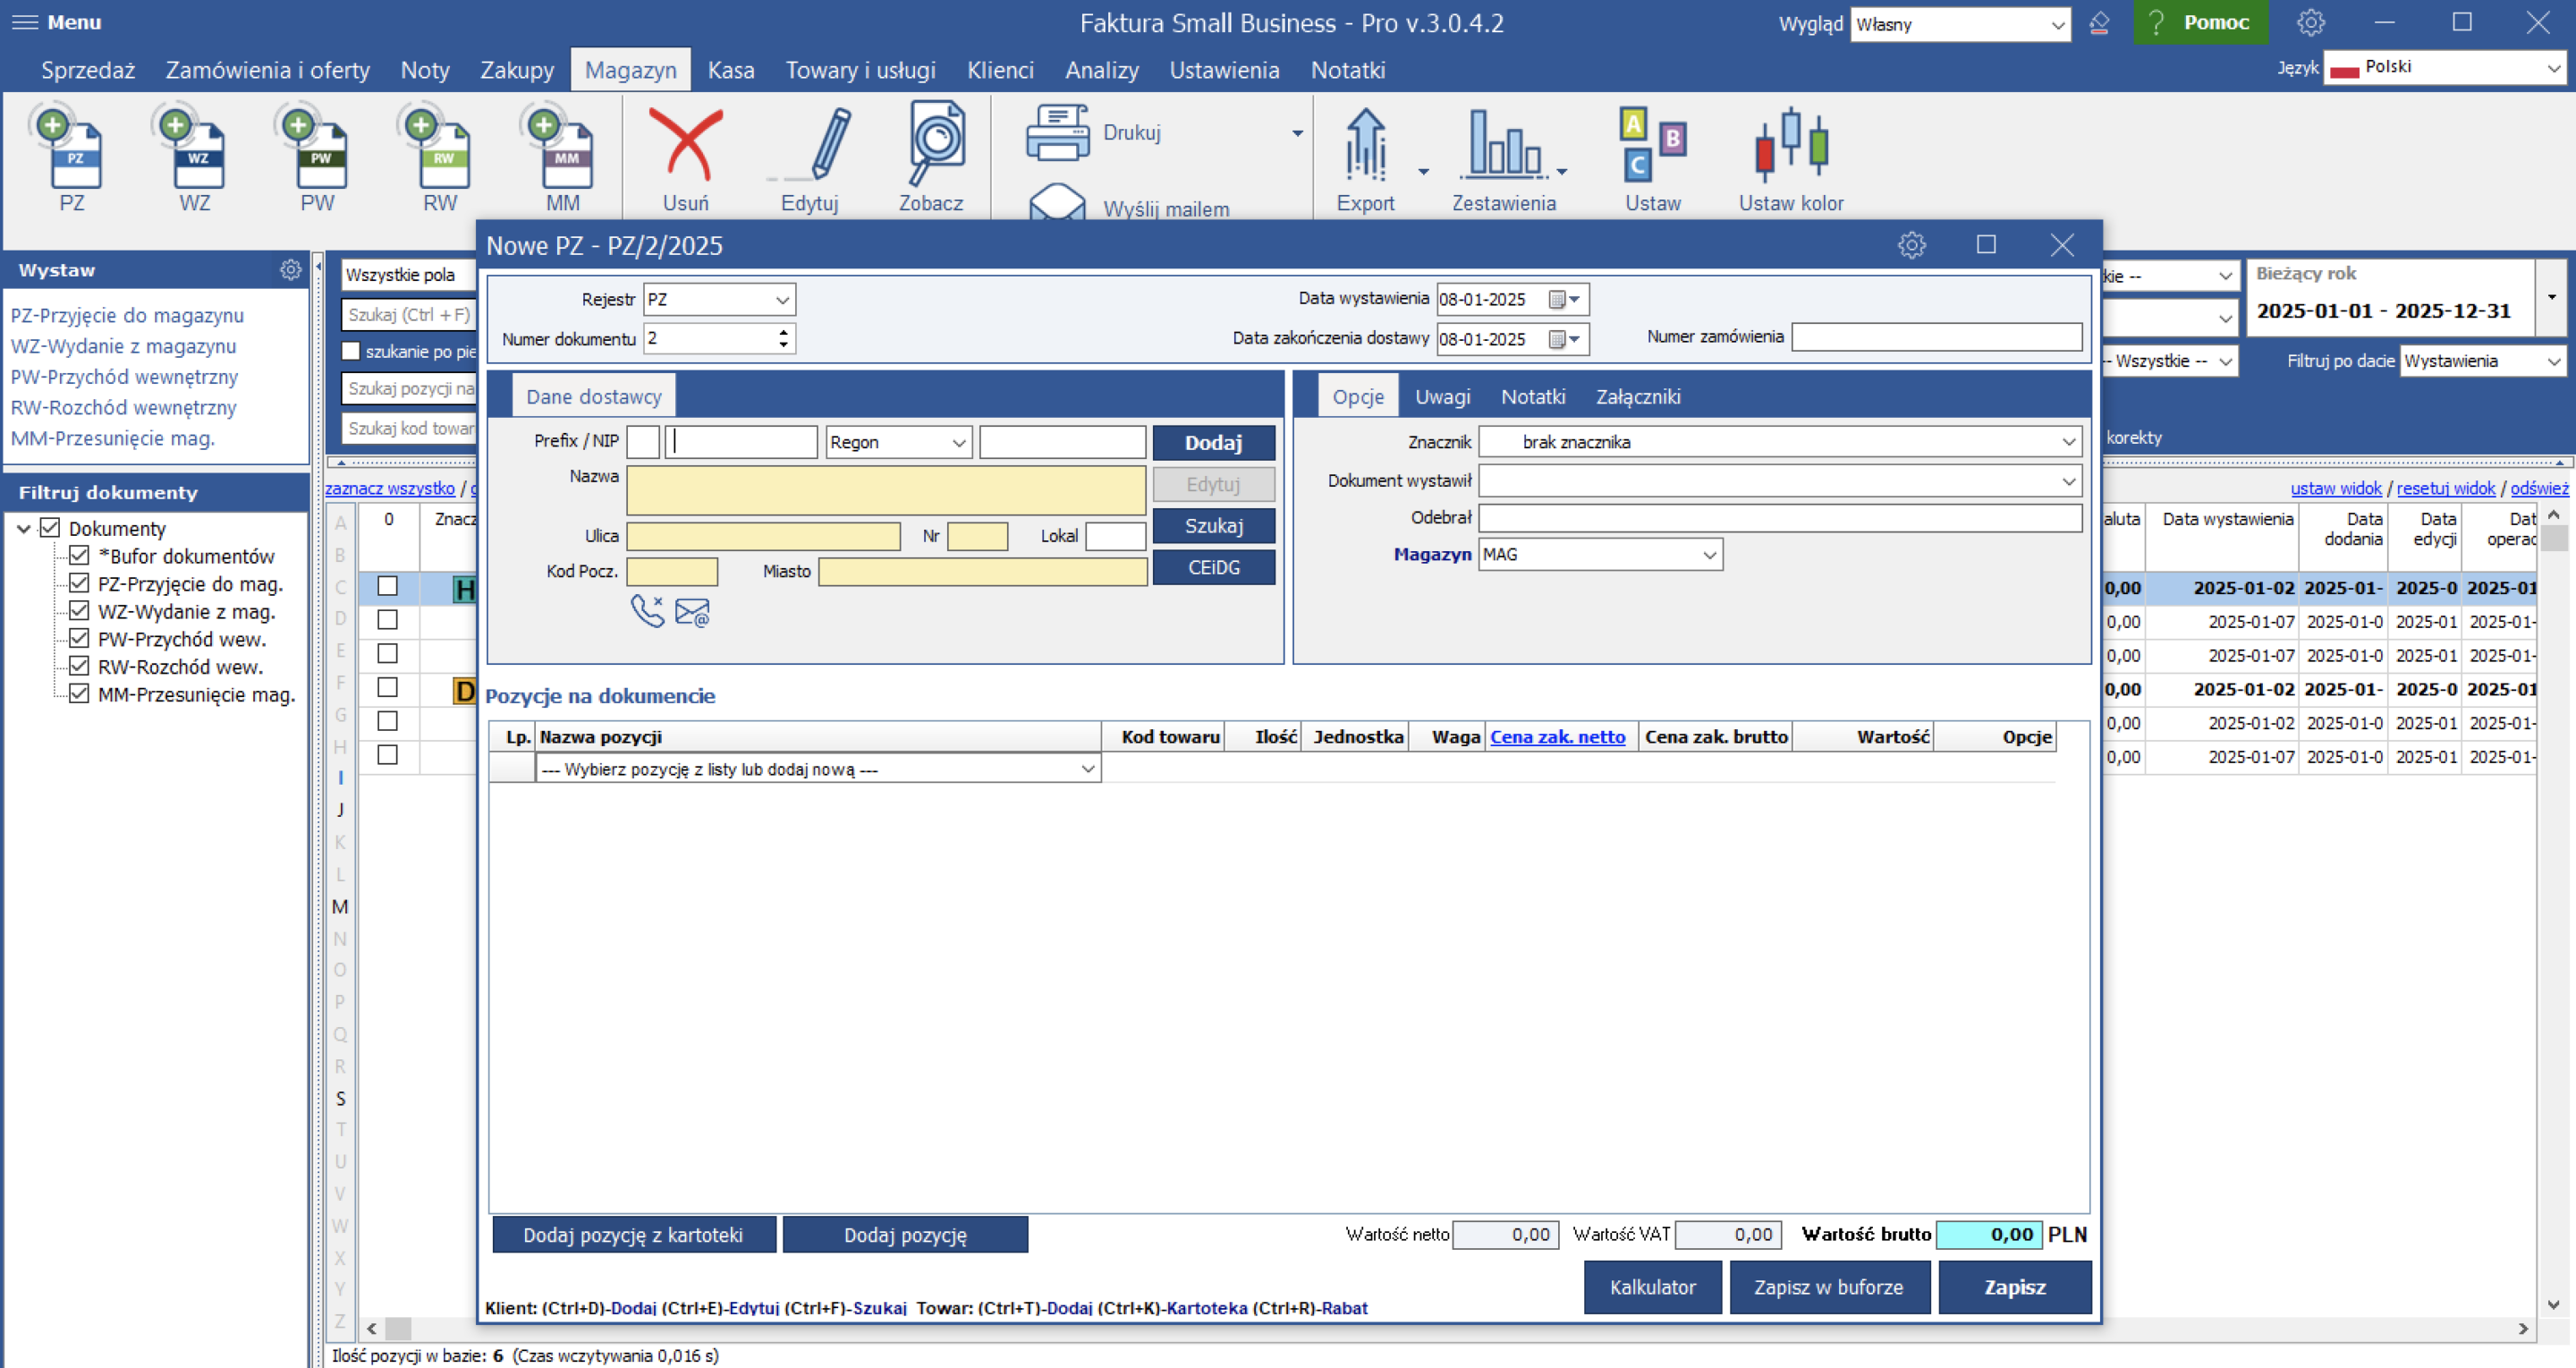Click the phone icon under supplier address
The width and height of the screenshot is (2576, 1368).
[647, 610]
